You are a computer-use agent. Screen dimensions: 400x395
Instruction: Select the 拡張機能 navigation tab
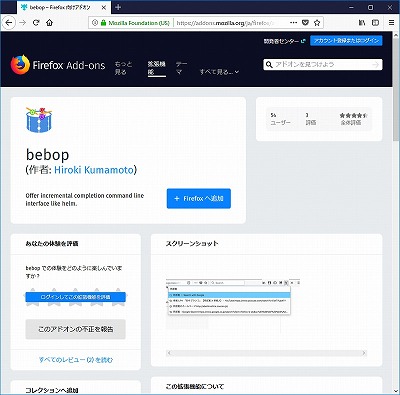pyautogui.click(x=157, y=68)
